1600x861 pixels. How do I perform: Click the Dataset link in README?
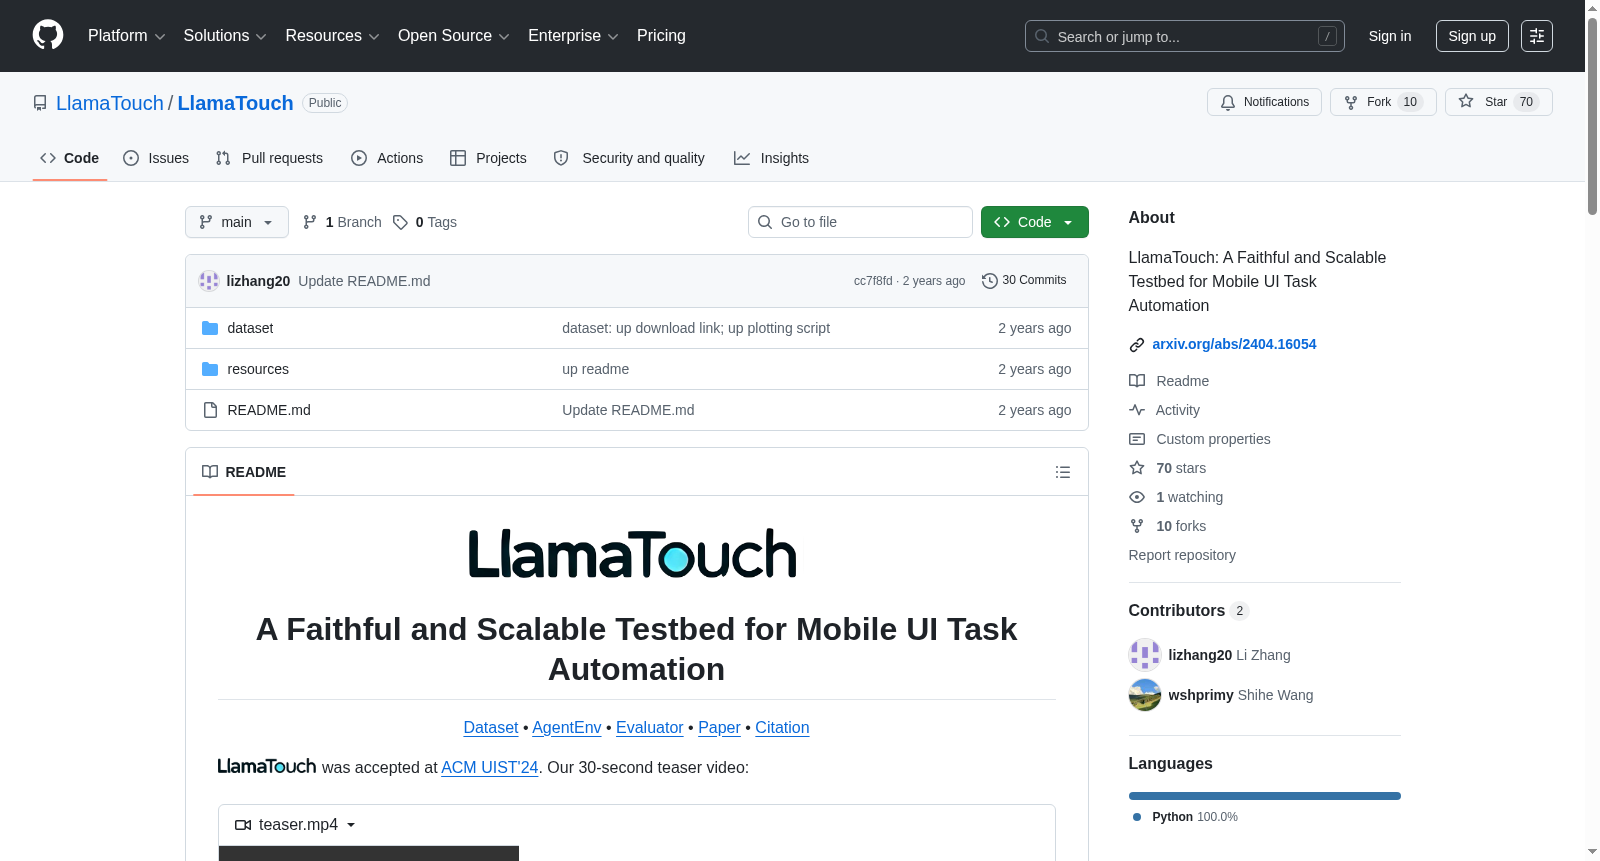(491, 727)
